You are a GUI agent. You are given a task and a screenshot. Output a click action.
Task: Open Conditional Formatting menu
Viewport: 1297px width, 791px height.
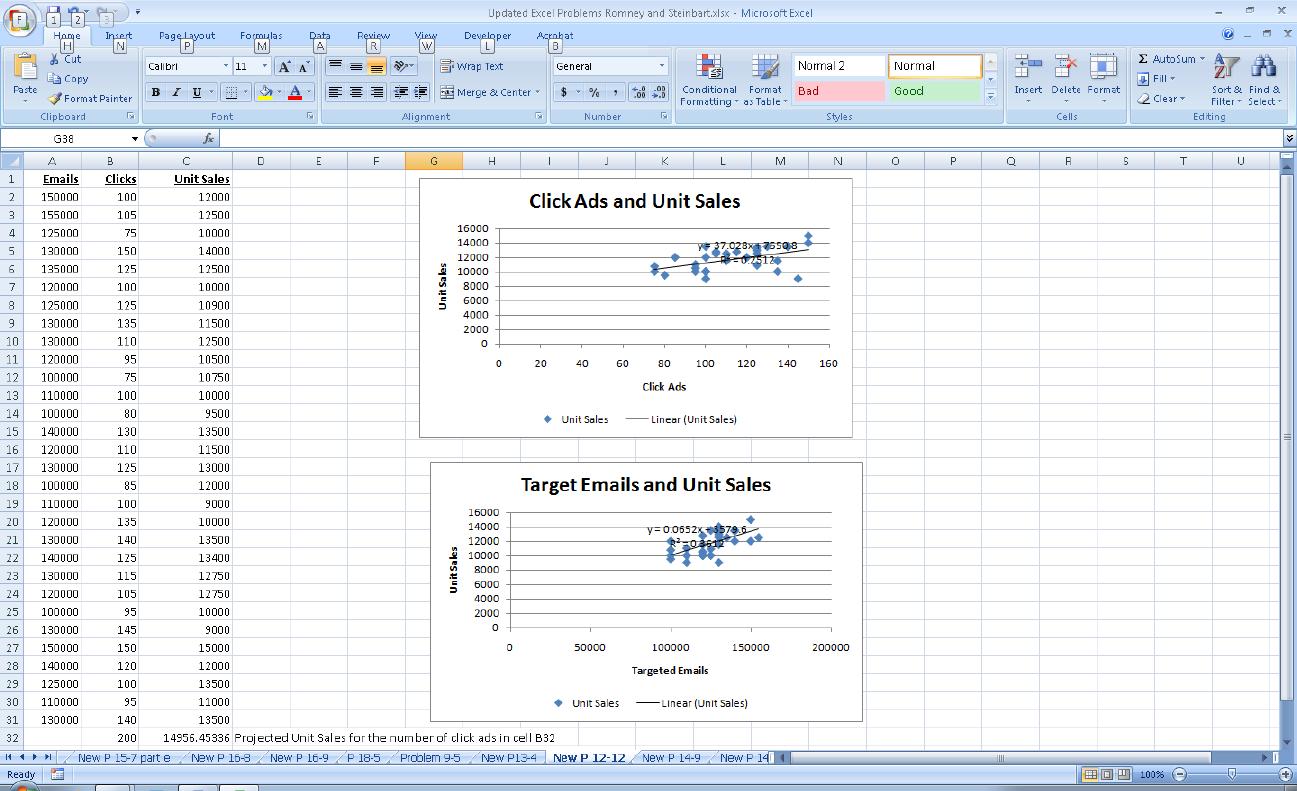click(x=709, y=80)
